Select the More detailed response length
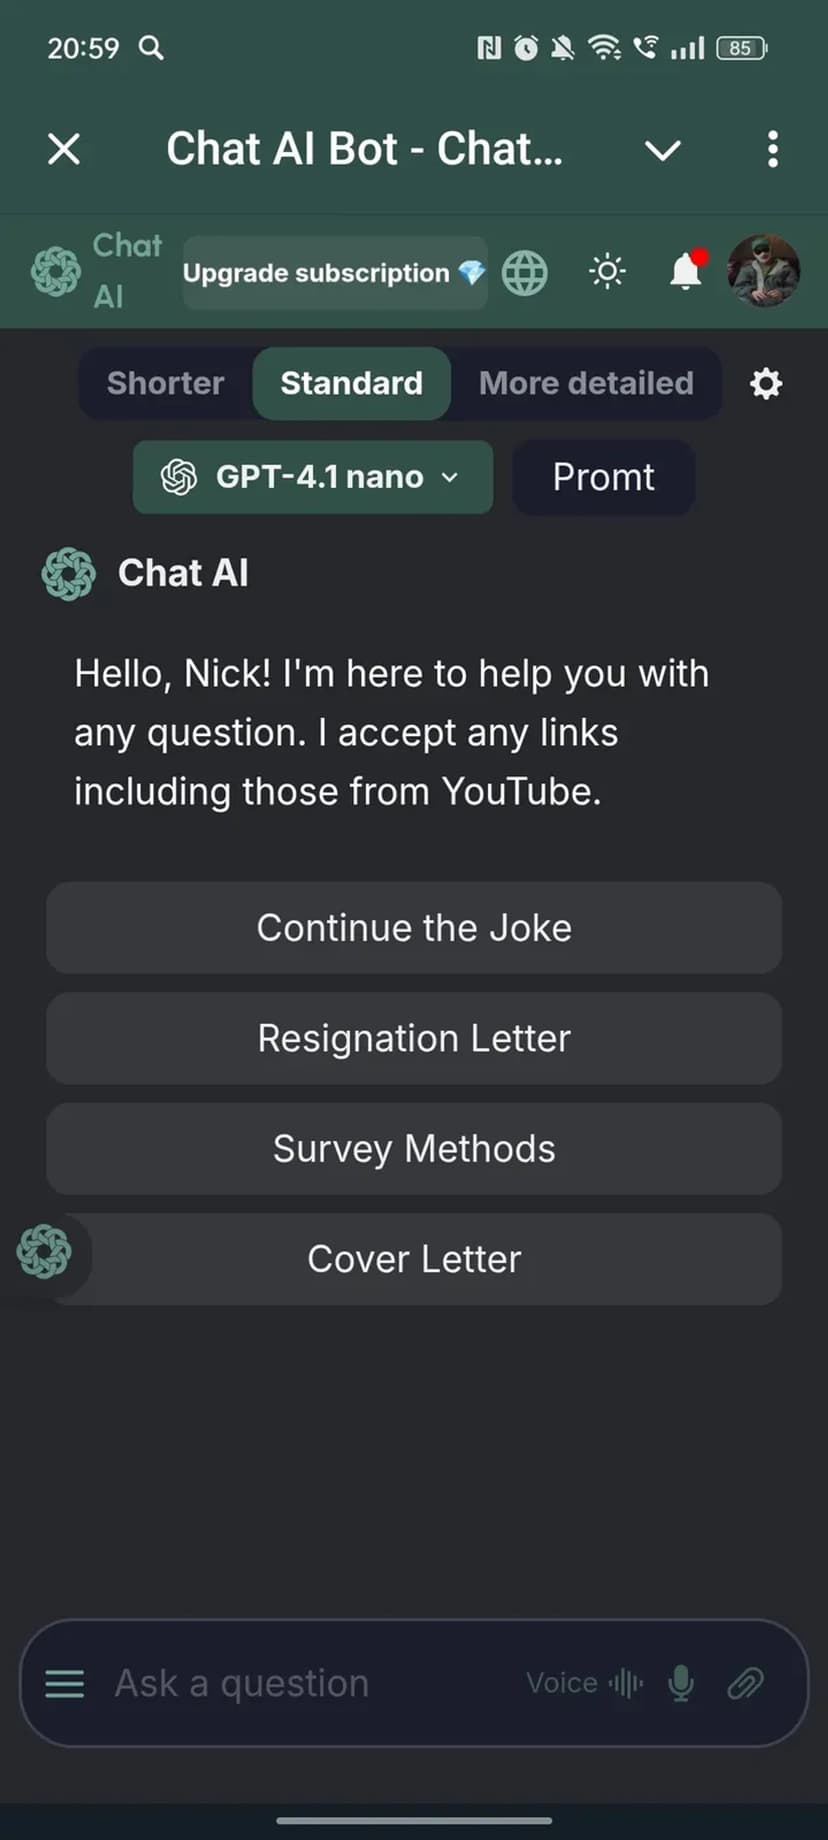 tap(586, 384)
